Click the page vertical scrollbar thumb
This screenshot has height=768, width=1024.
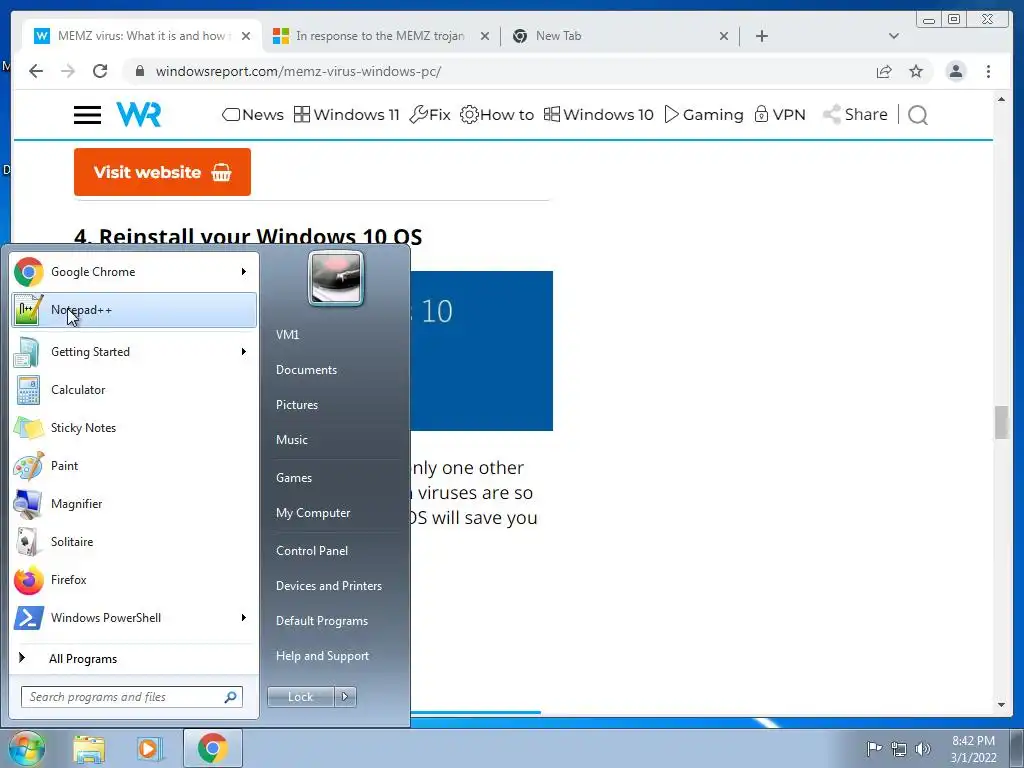(1001, 423)
